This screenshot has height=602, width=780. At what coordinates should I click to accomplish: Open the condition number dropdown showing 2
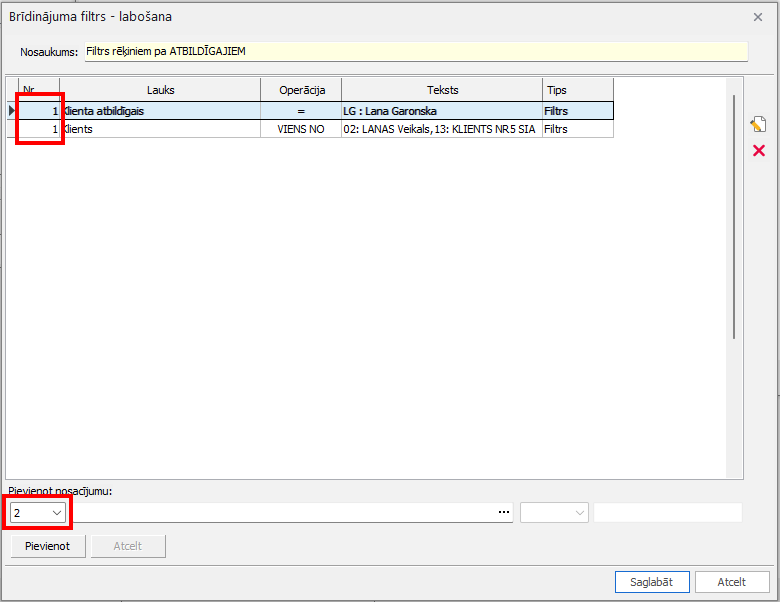coord(38,512)
